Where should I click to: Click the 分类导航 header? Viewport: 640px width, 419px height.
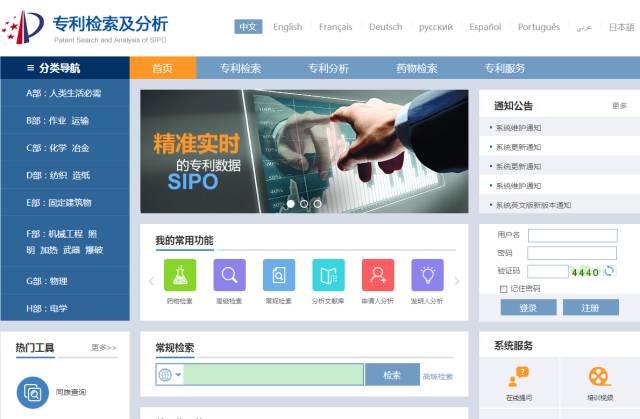click(x=65, y=68)
